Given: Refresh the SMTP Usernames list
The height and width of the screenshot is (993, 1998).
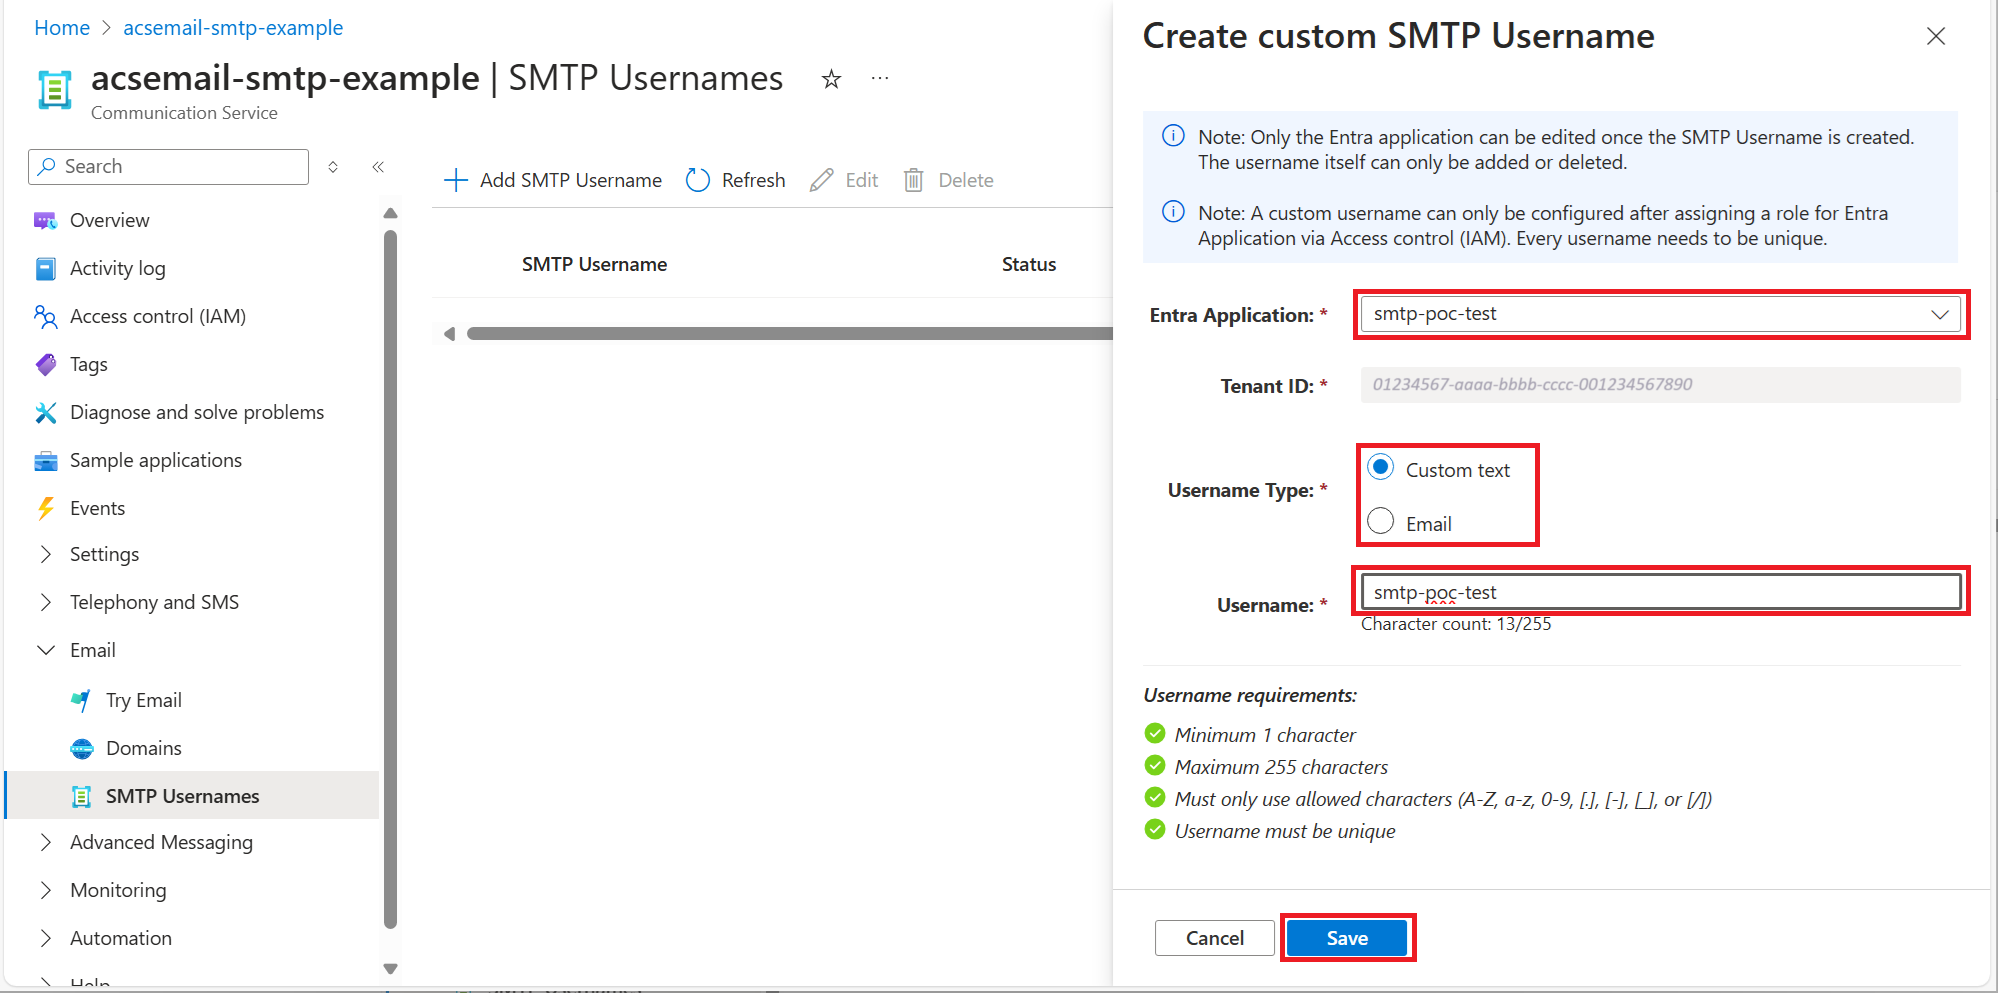Looking at the screenshot, I should tap(735, 180).
